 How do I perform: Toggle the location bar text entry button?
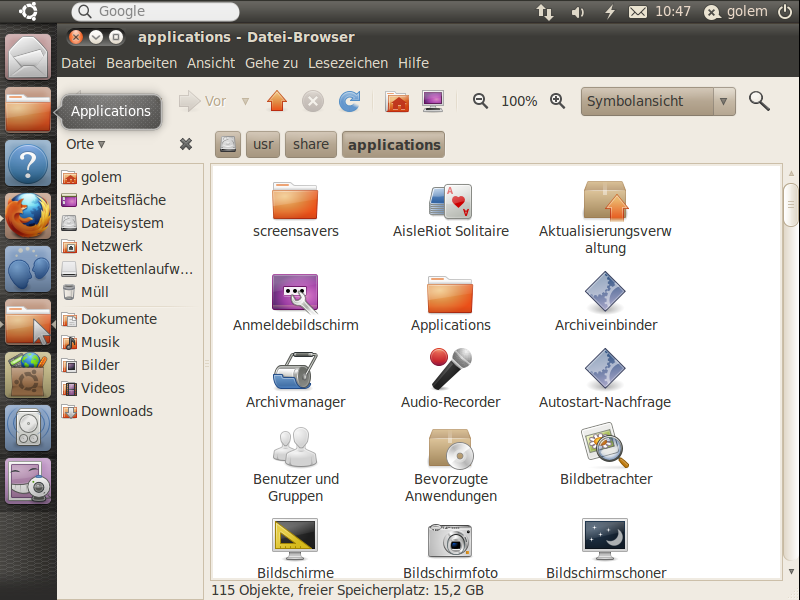point(229,145)
